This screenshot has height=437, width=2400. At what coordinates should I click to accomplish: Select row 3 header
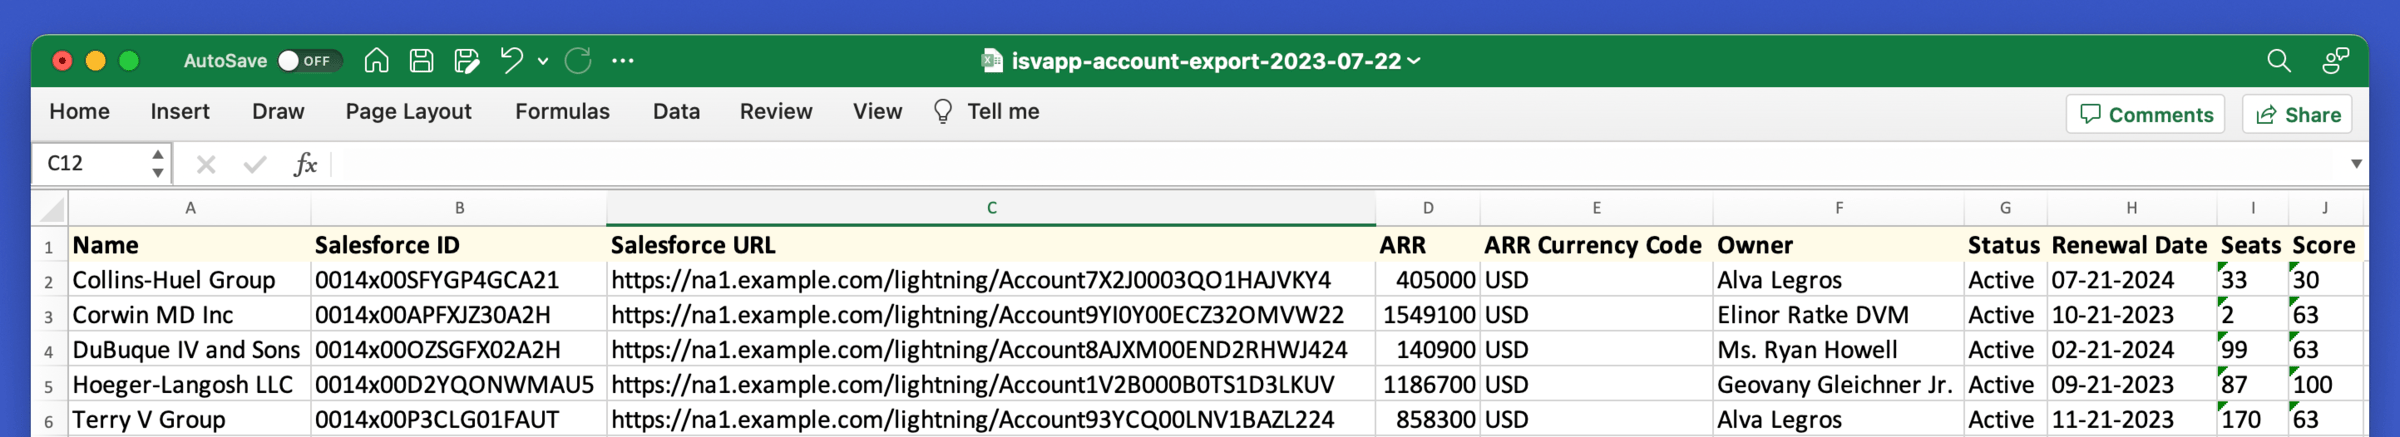[49, 315]
